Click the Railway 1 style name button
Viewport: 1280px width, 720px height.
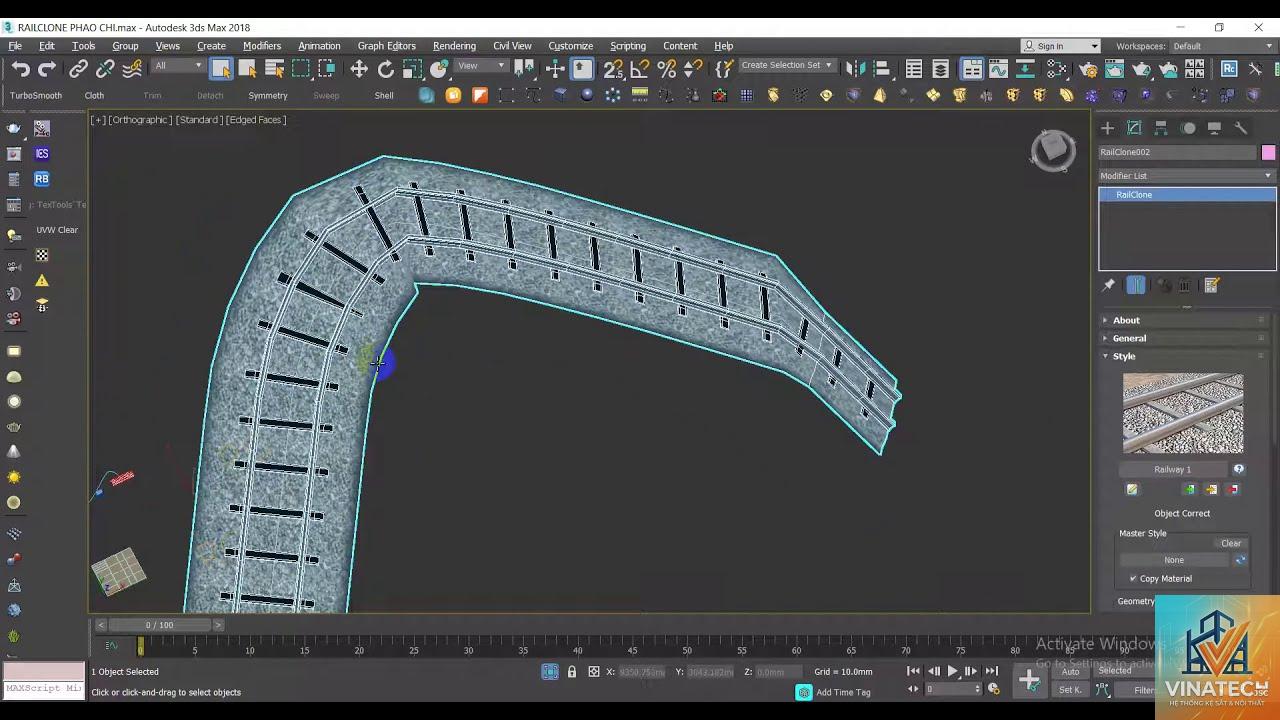pos(1173,469)
